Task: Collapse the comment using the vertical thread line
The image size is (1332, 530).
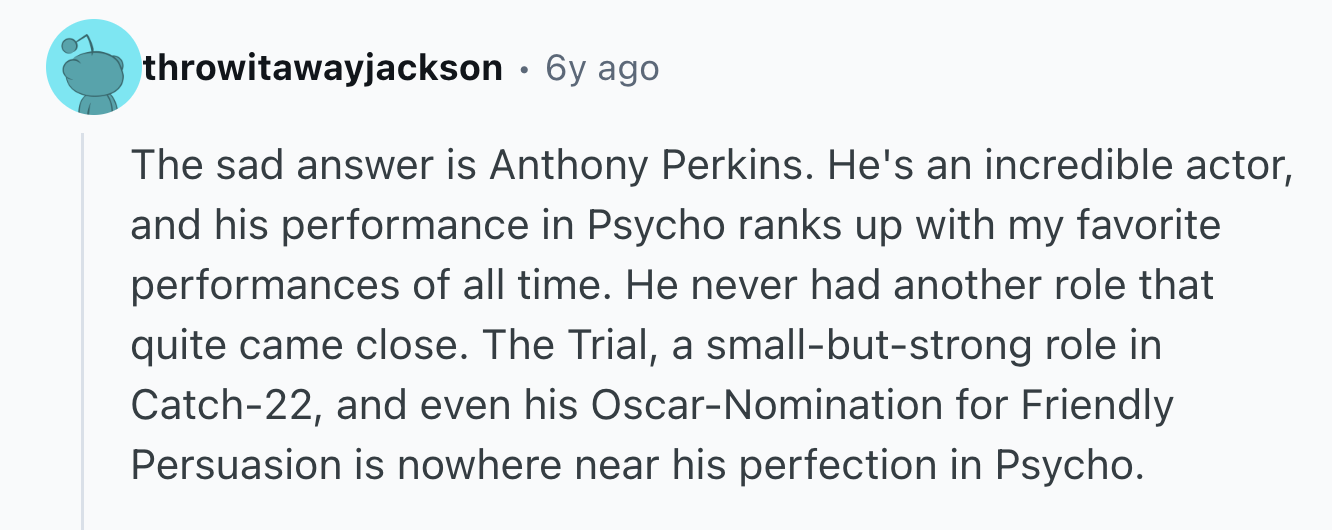Action: (x=84, y=332)
